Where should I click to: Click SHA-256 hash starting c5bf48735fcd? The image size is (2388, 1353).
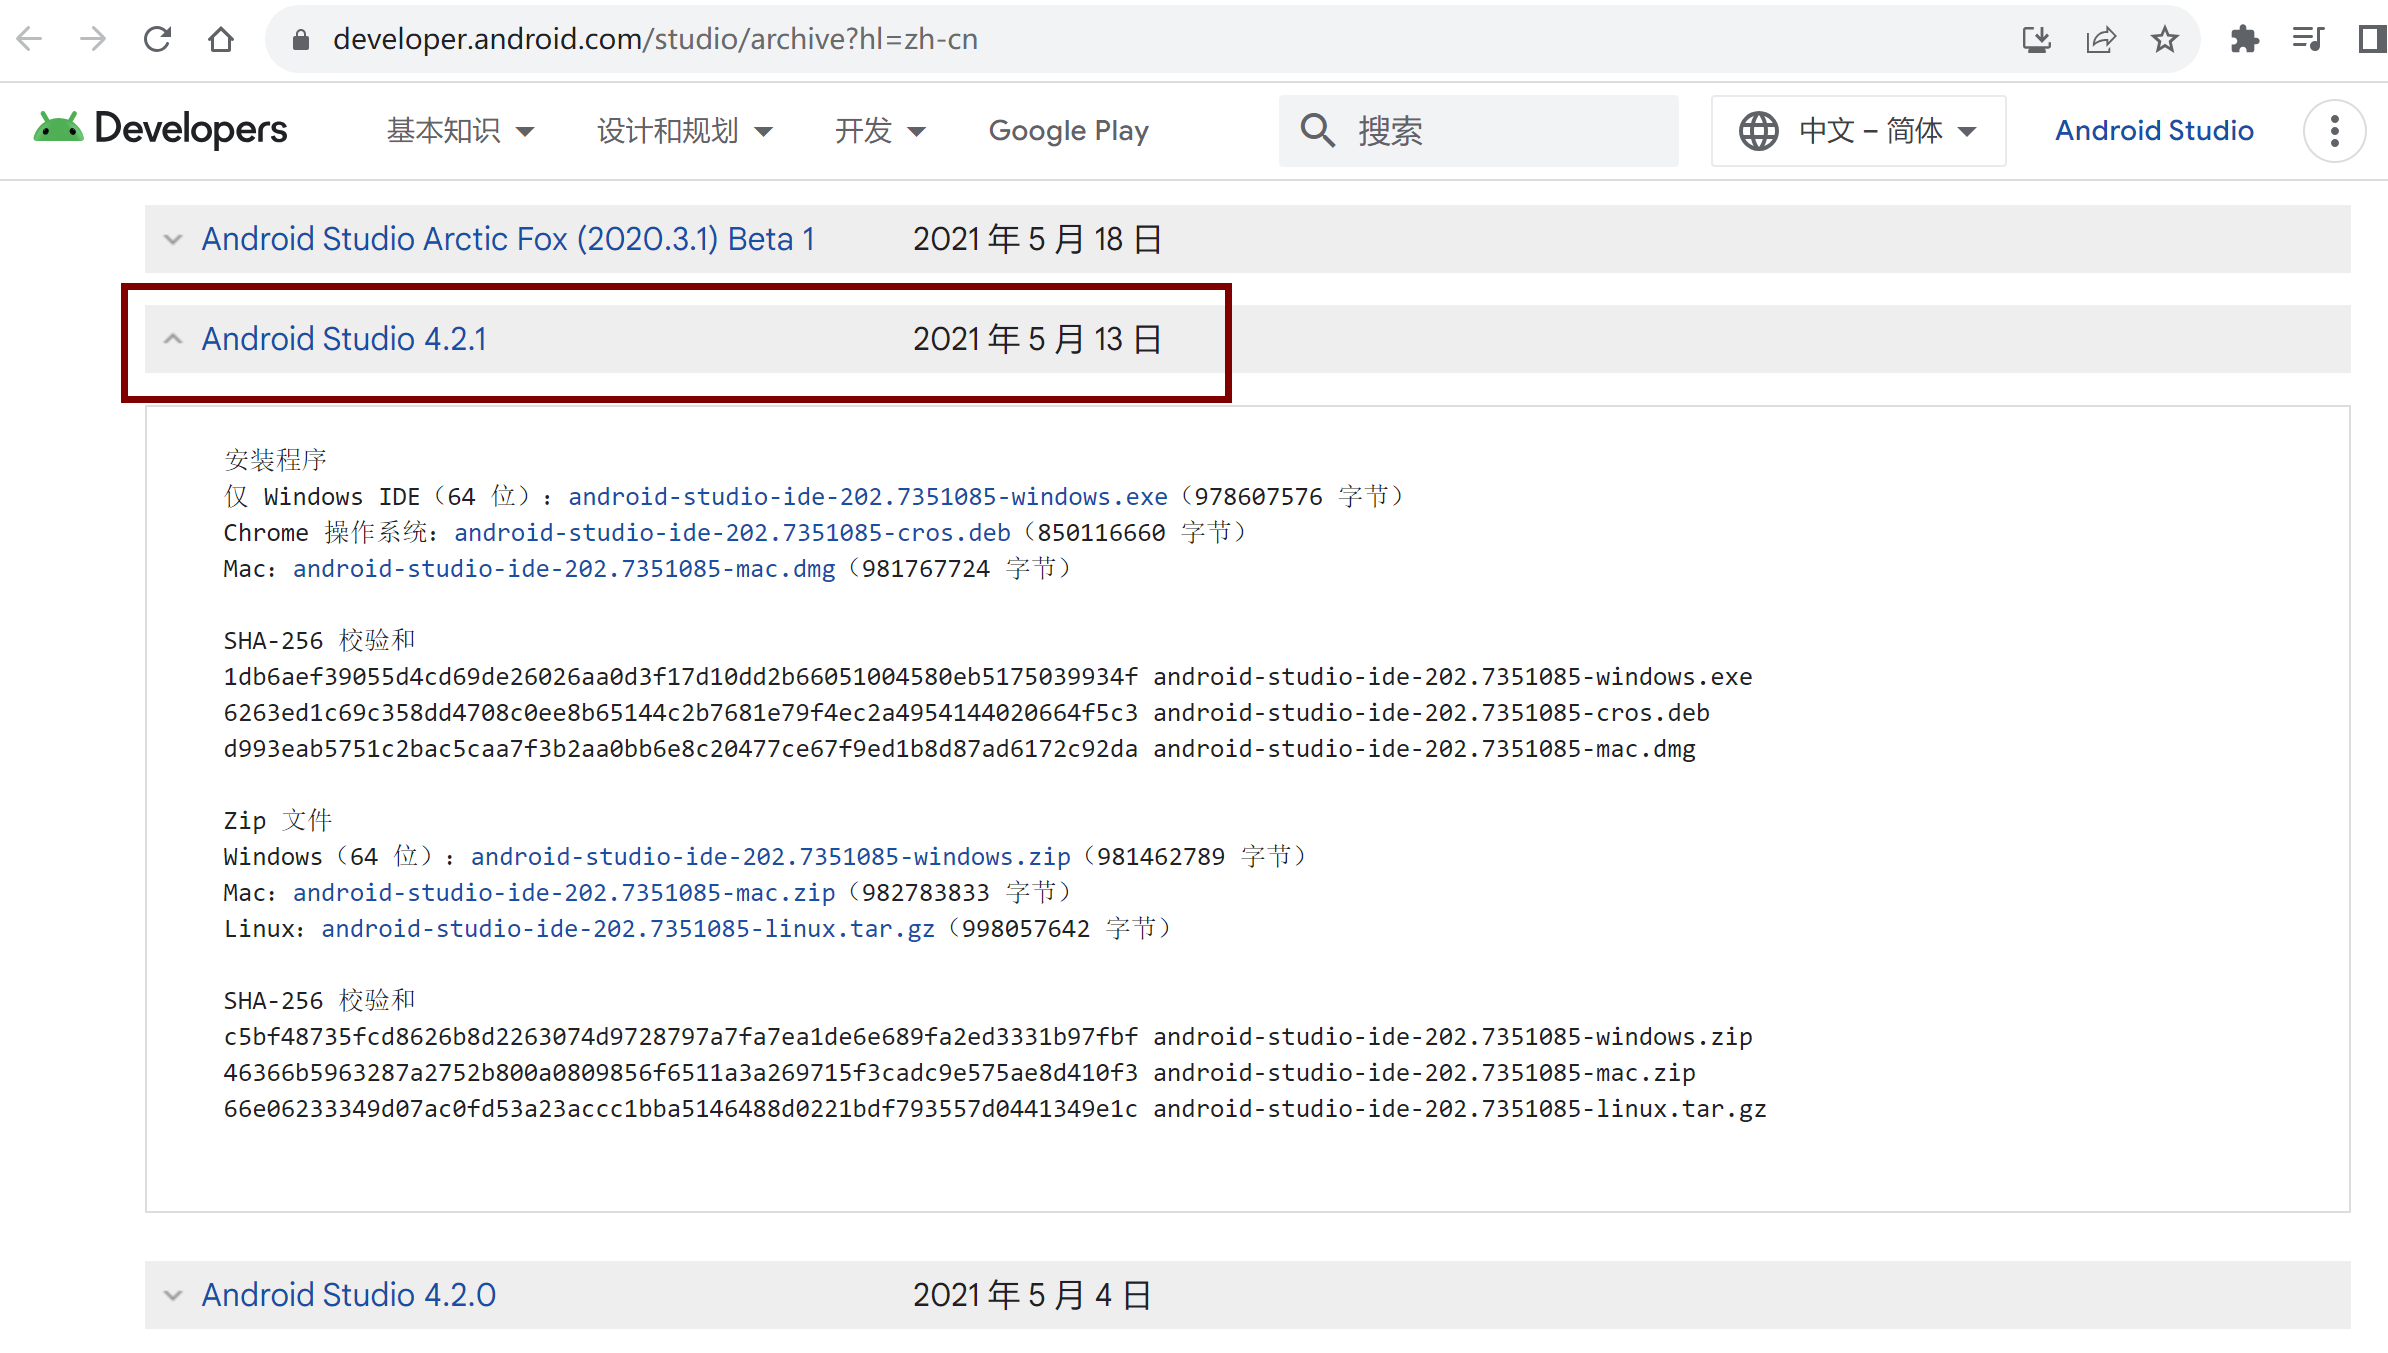pos(681,1037)
